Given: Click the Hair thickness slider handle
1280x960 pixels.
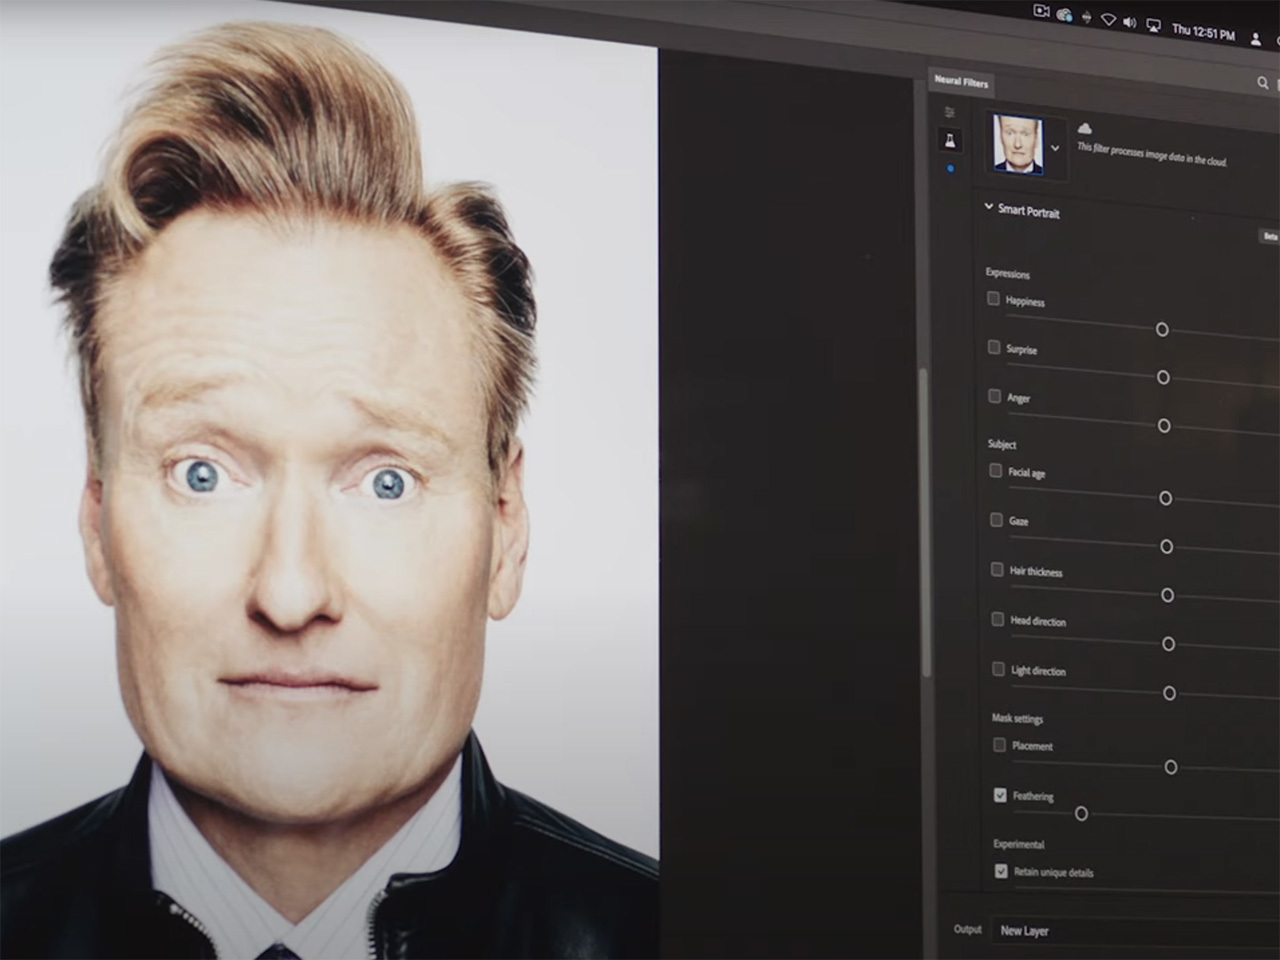Looking at the screenshot, I should [x=1167, y=595].
